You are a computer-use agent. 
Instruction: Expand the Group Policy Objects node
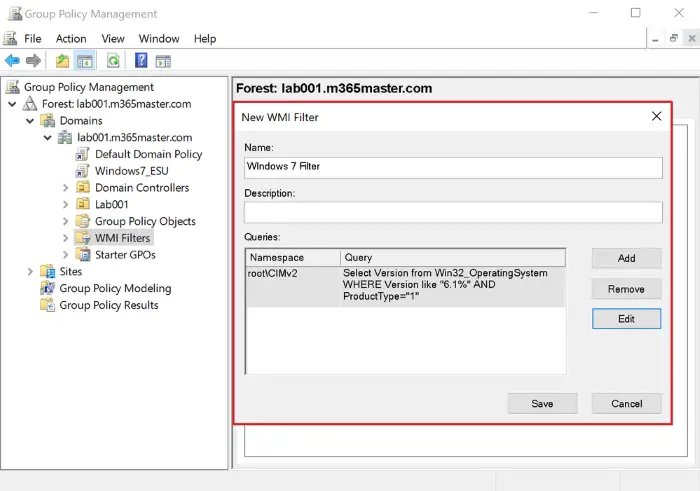coord(66,221)
